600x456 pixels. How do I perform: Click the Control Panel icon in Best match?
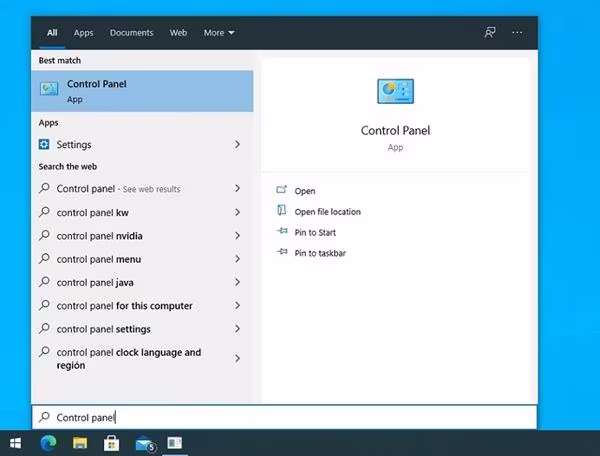[x=49, y=89]
